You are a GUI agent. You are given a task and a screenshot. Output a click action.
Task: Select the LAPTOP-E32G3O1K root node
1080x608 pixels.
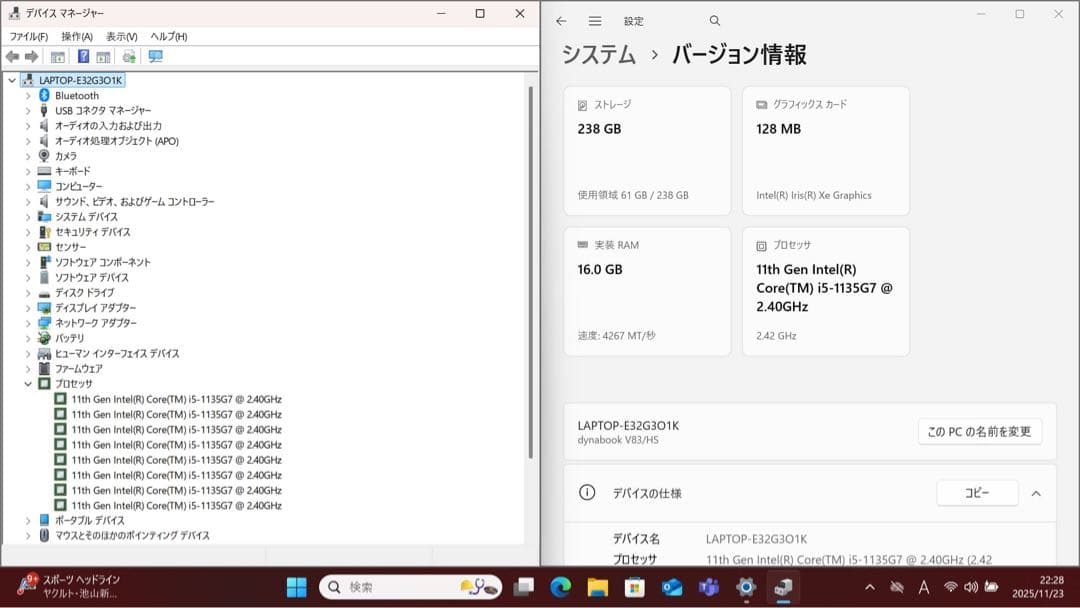pyautogui.click(x=76, y=79)
